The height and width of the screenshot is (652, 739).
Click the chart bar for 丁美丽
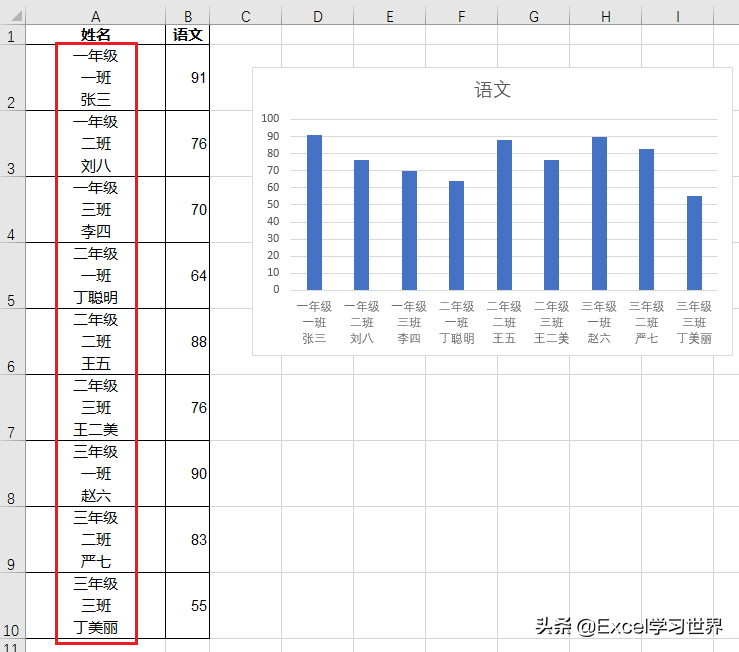(x=694, y=243)
